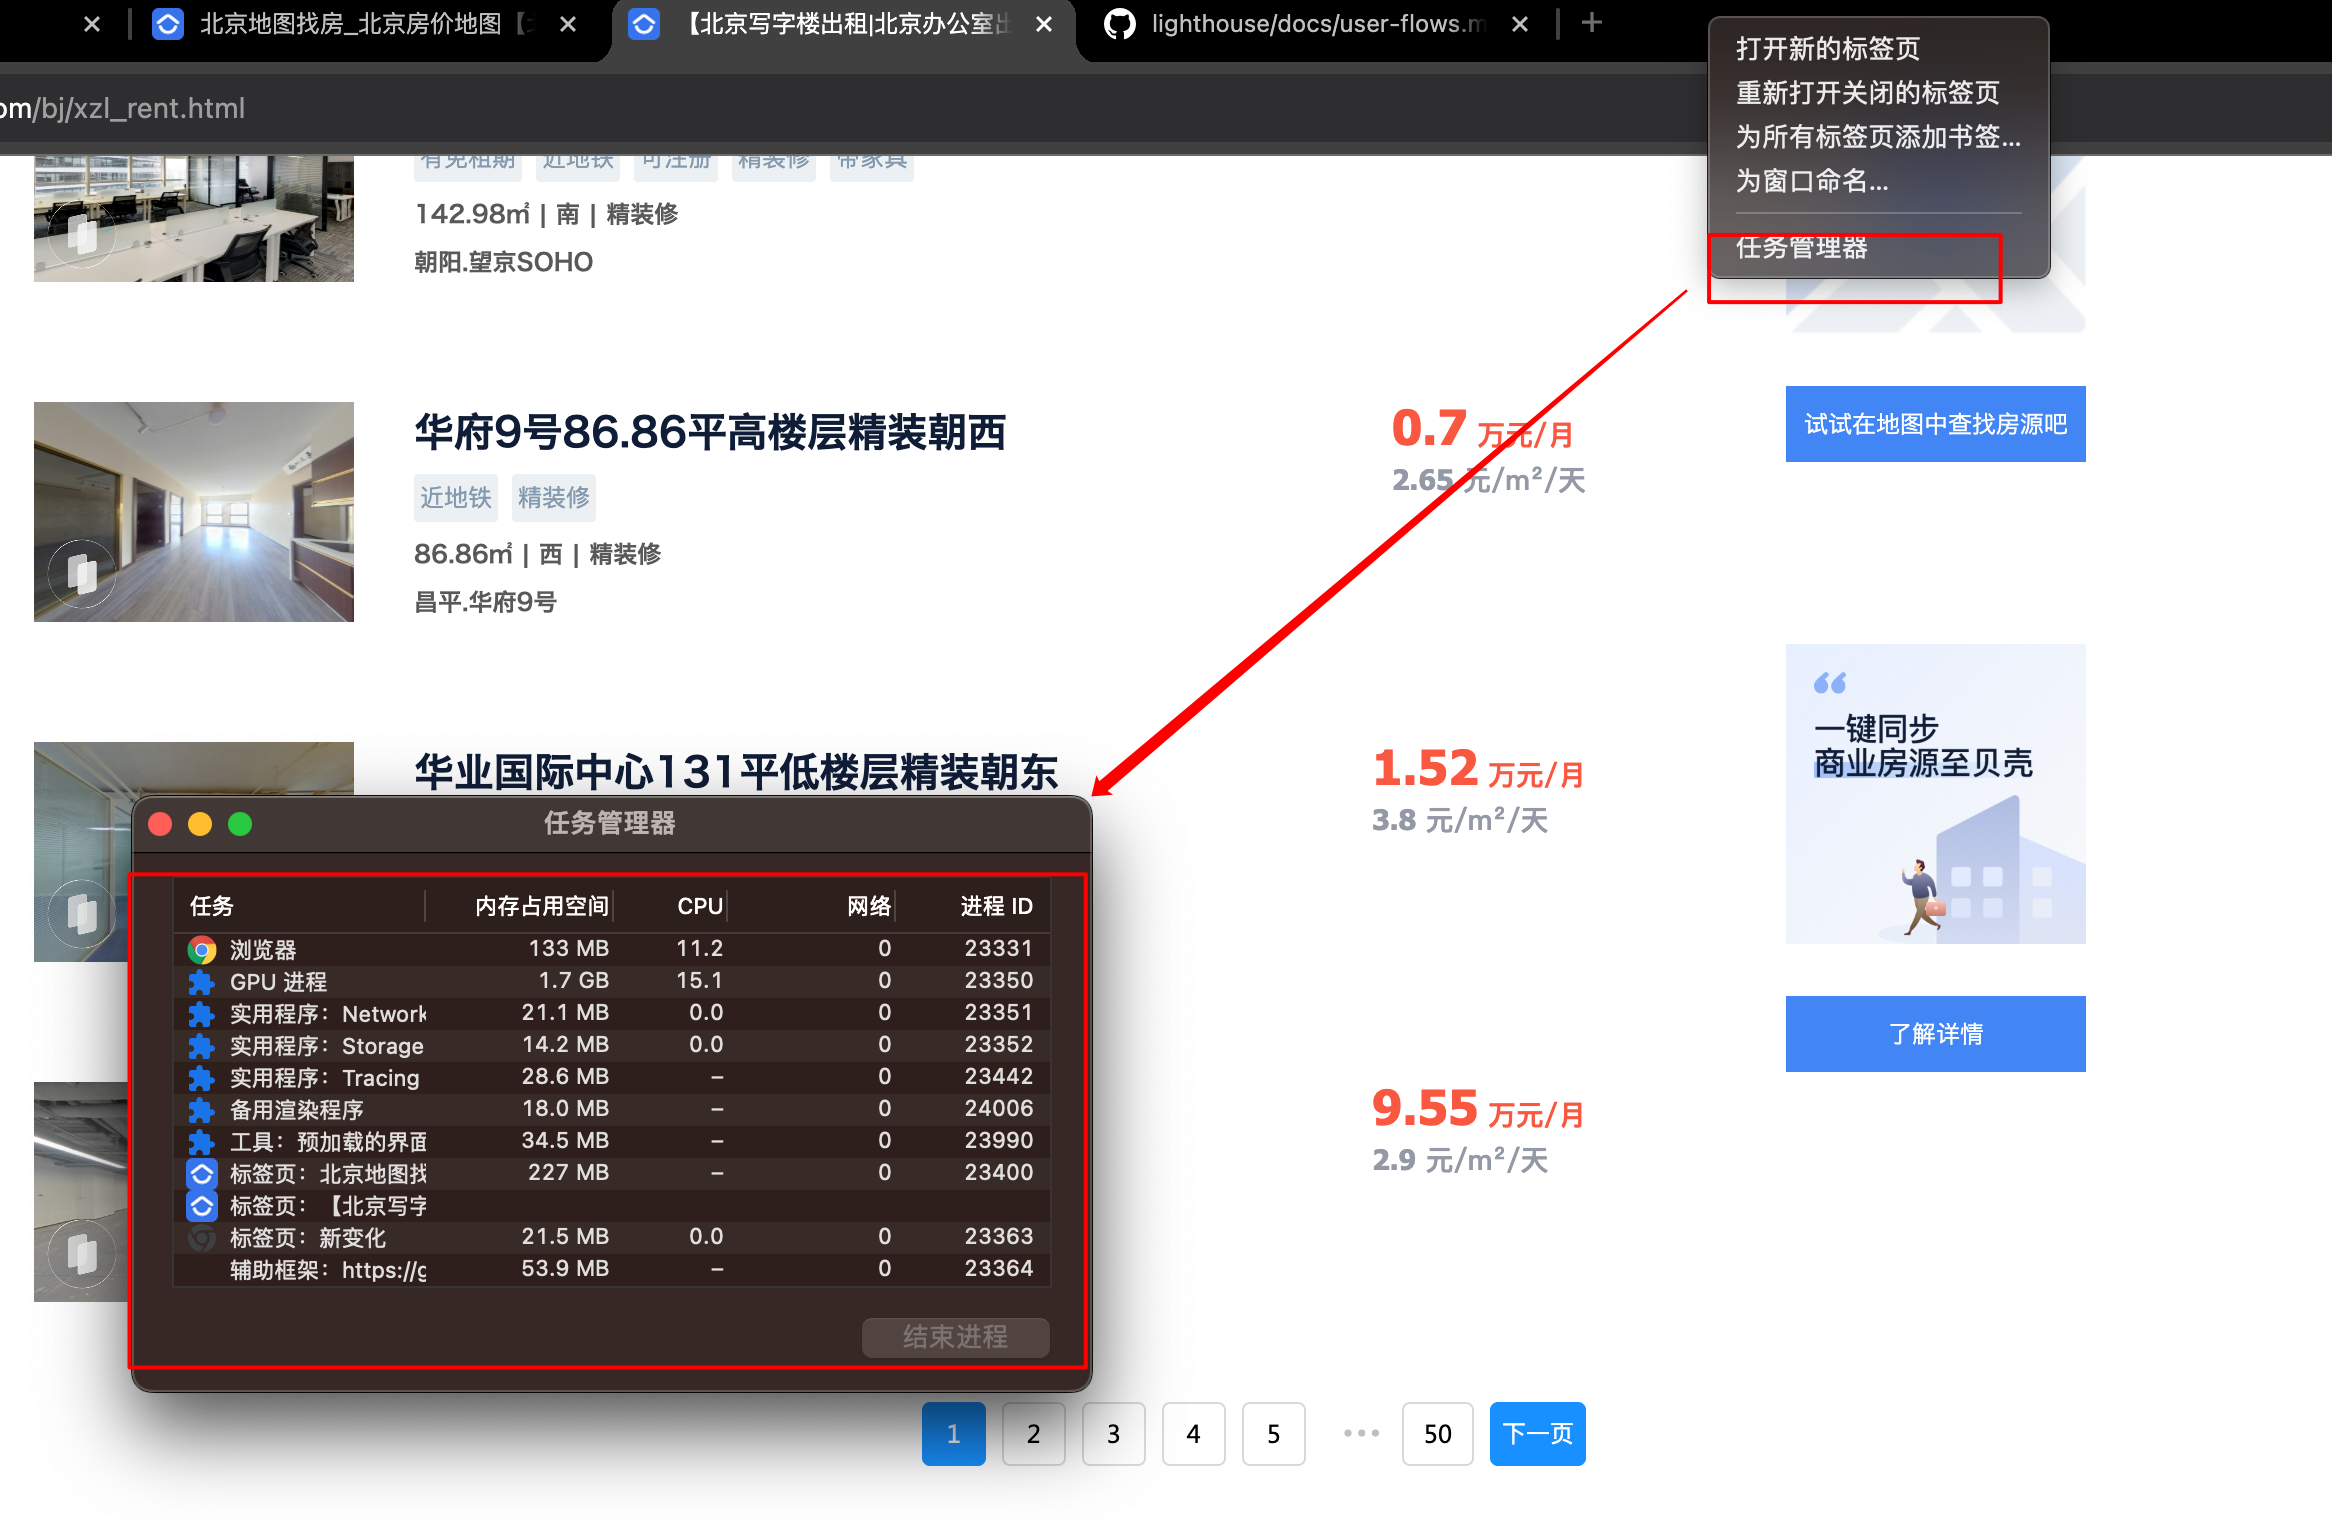Go to pagination page 3
This screenshot has height=1520, width=2332.
click(x=1113, y=1434)
